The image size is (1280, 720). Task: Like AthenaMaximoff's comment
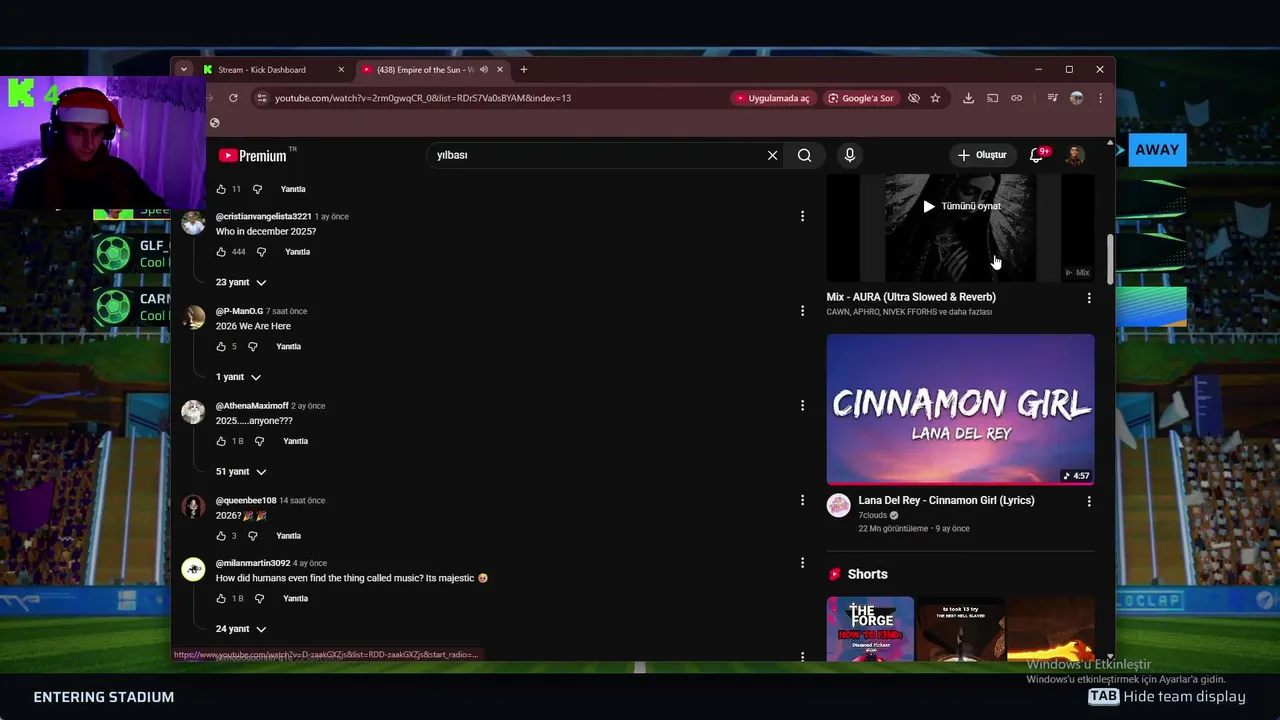(x=221, y=441)
